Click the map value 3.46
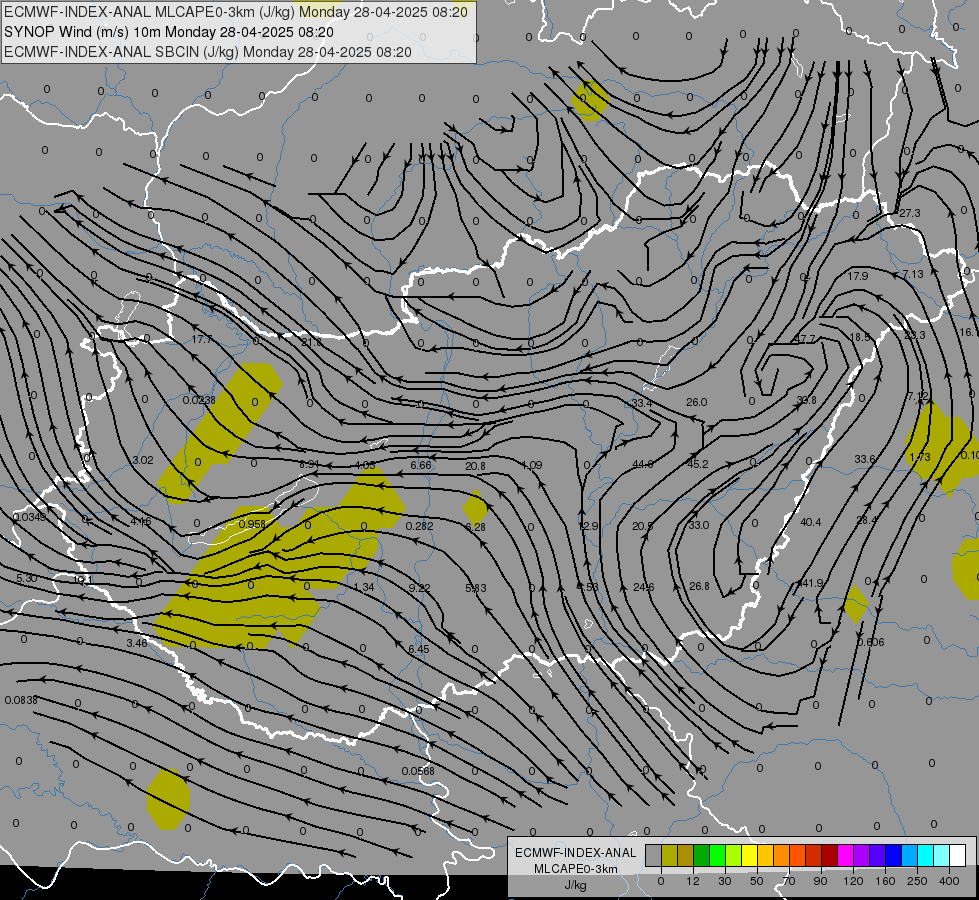Image resolution: width=979 pixels, height=900 pixels. (x=137, y=643)
